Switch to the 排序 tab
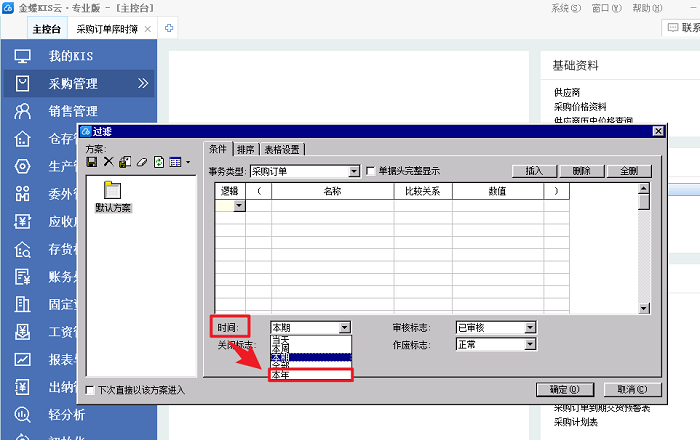 pyautogui.click(x=246, y=149)
